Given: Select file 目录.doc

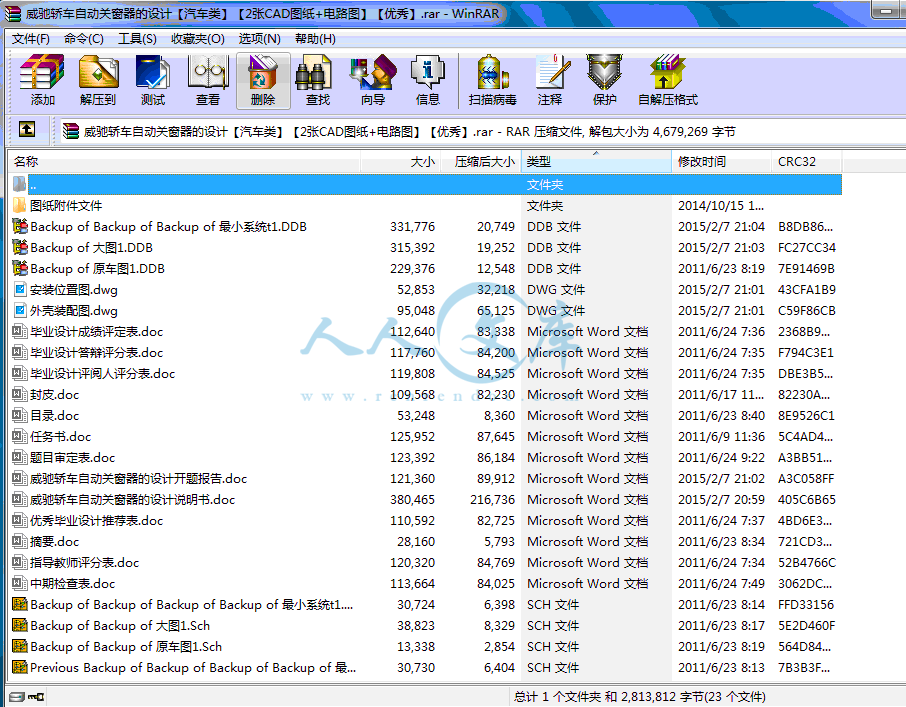Looking at the screenshot, I should pyautogui.click(x=54, y=415).
